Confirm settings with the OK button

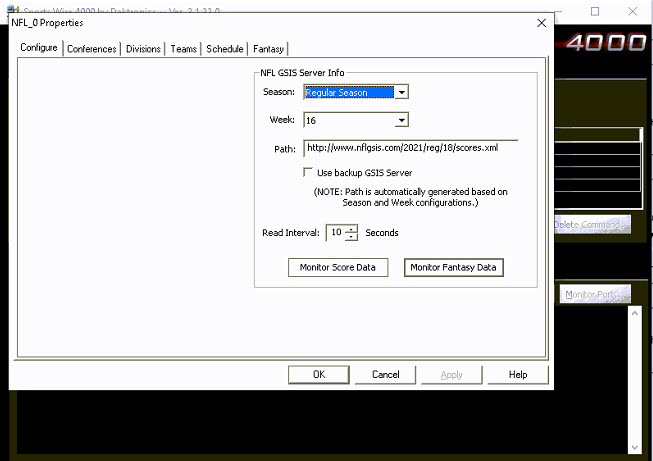coord(318,374)
